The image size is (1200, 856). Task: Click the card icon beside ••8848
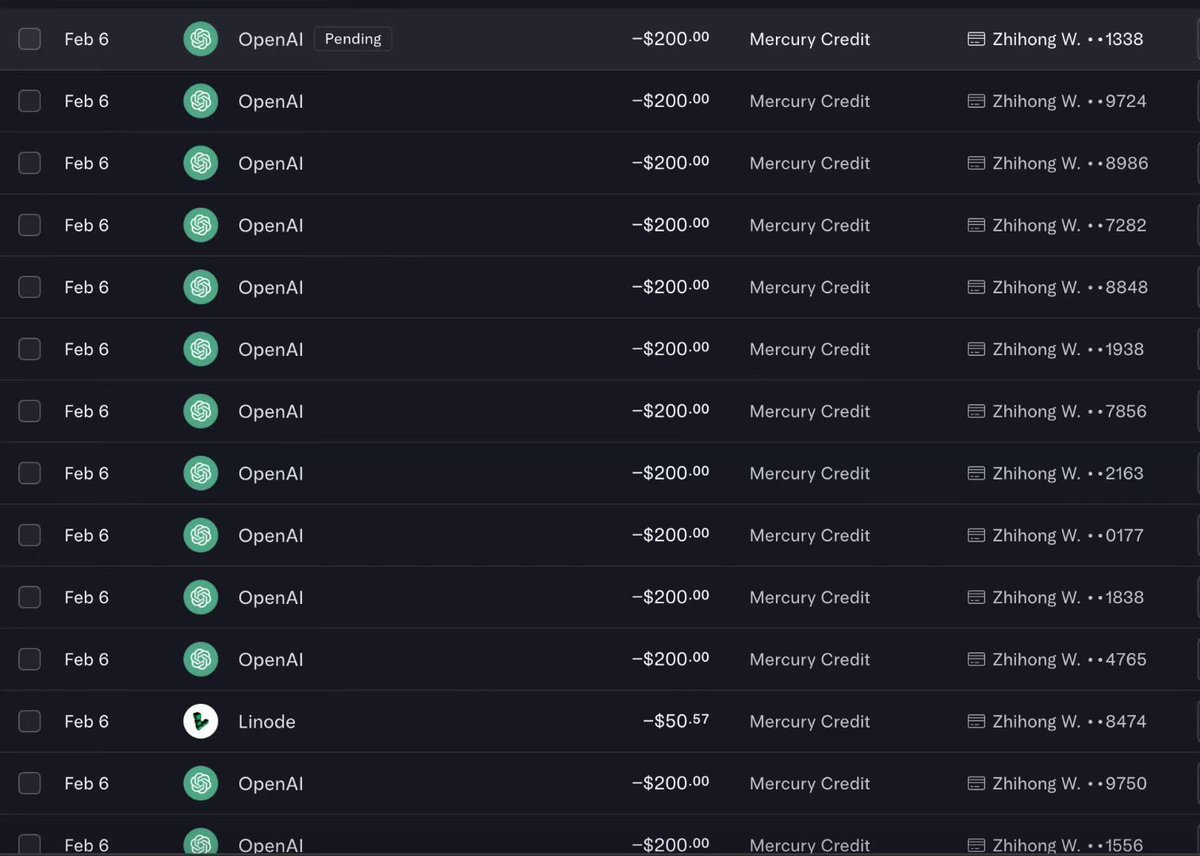click(x=977, y=287)
